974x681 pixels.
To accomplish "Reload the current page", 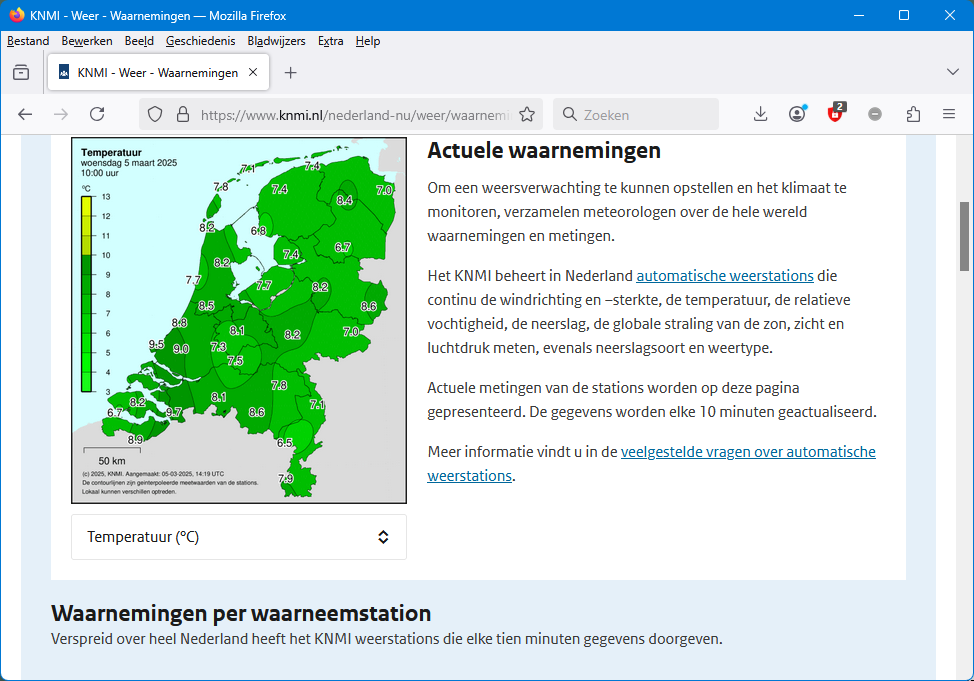I will pos(97,114).
